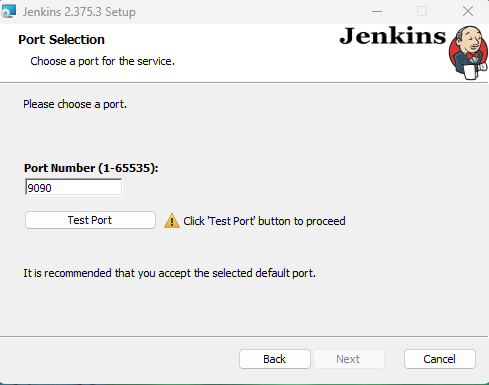This screenshot has height=385, width=489.
Task: Focus the port number field containing 9090
Action: (73, 187)
